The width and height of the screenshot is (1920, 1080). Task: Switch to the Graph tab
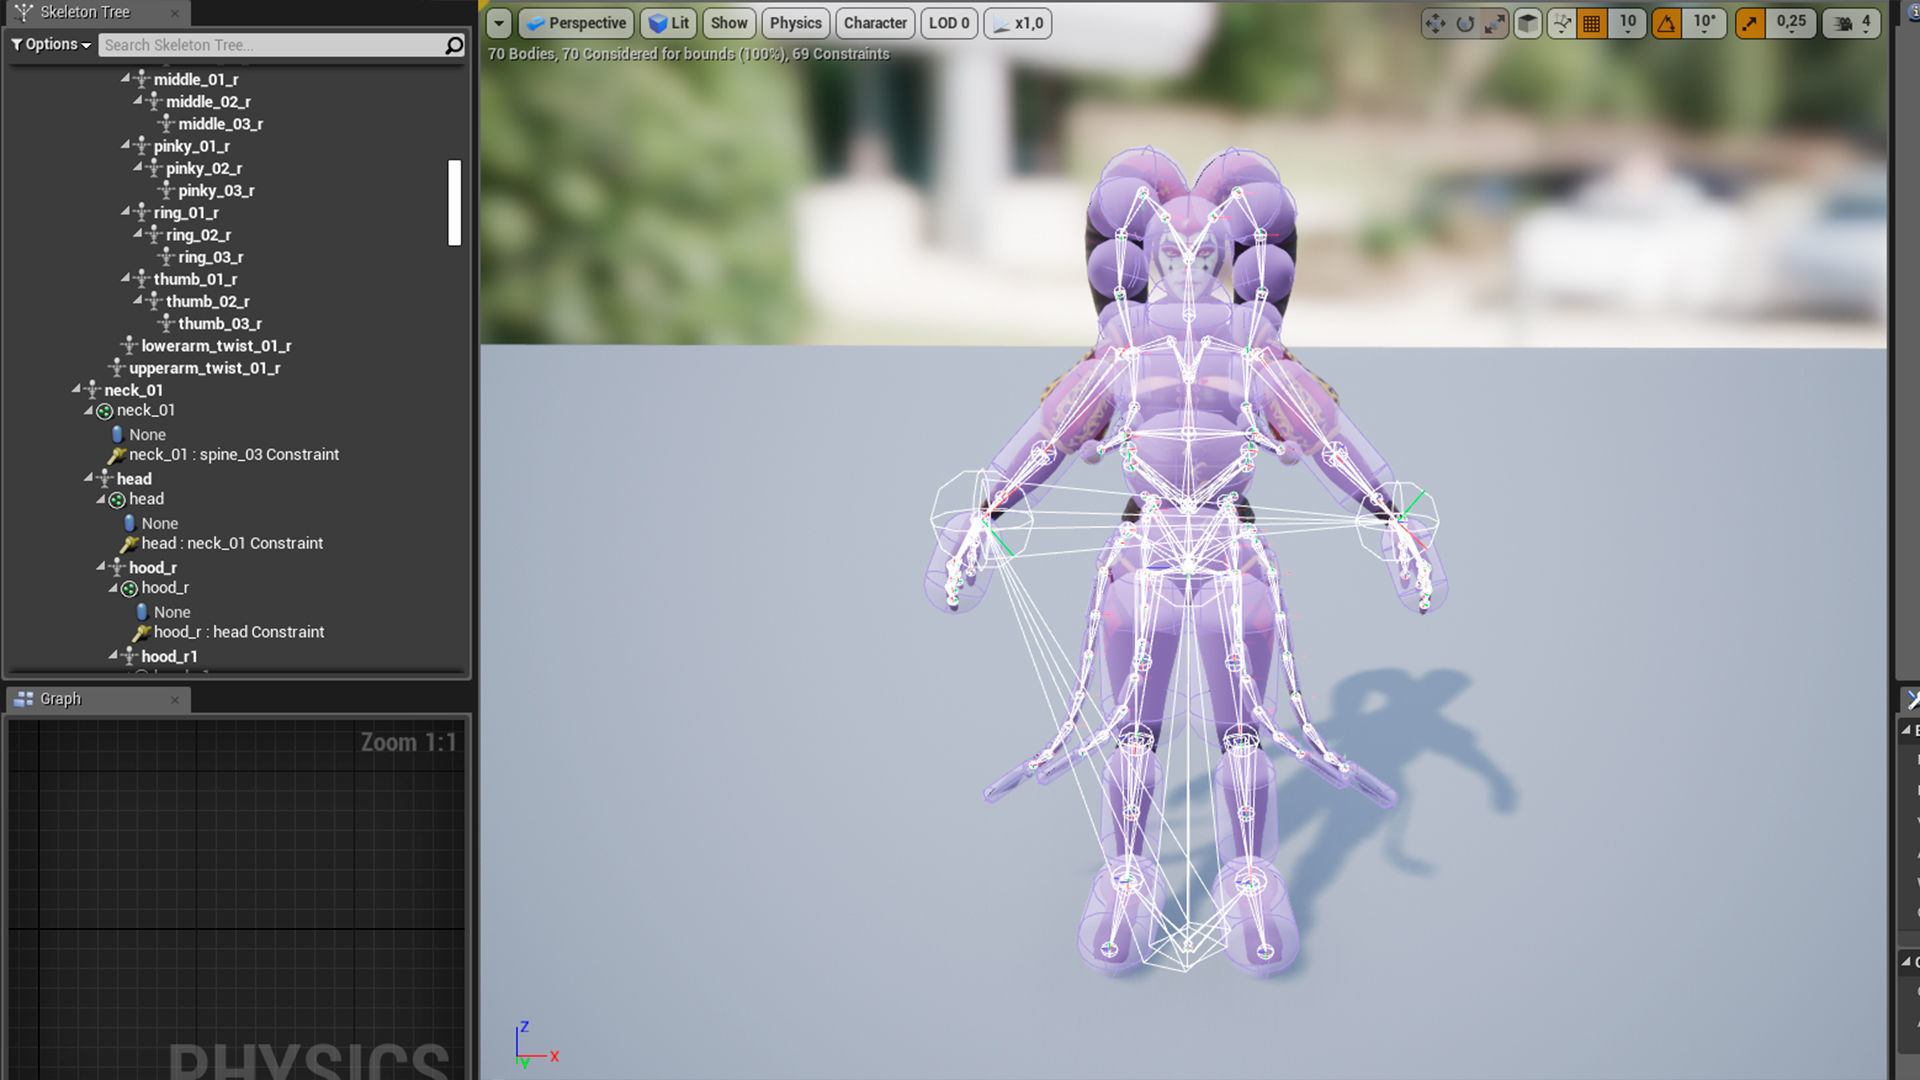[x=60, y=699]
